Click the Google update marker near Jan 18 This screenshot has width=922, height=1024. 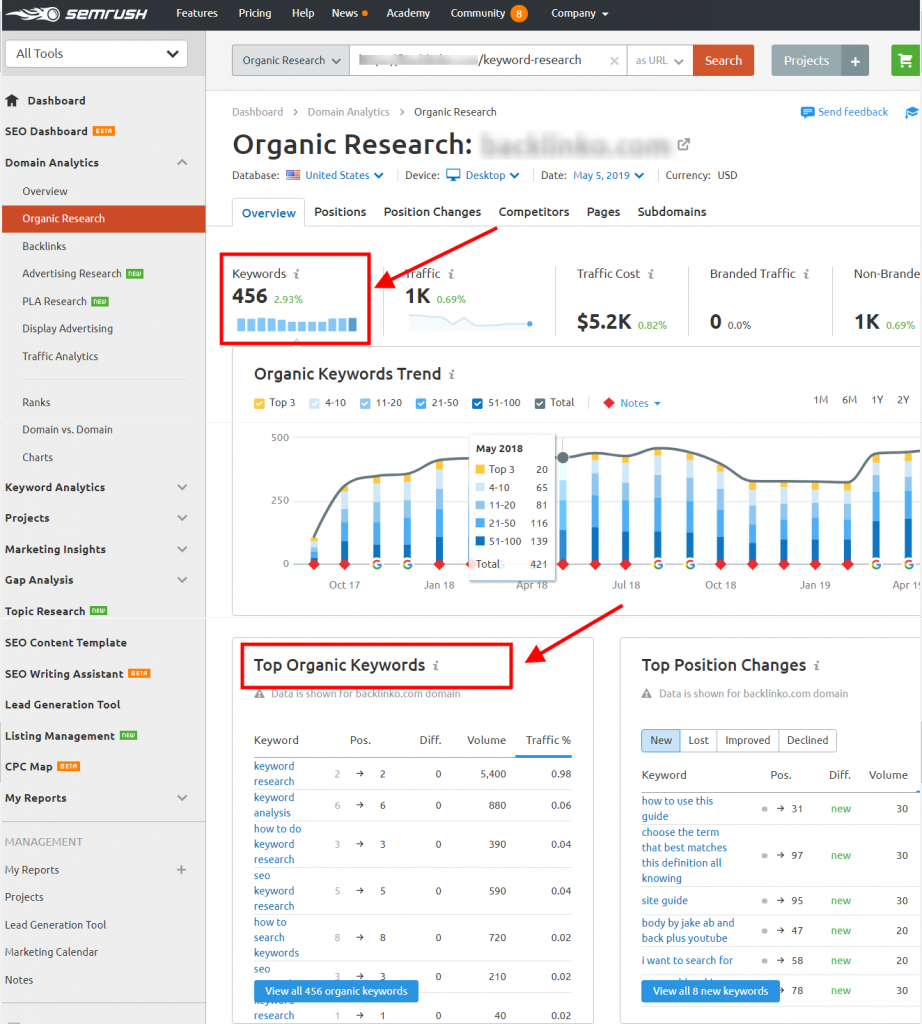pyautogui.click(x=407, y=564)
